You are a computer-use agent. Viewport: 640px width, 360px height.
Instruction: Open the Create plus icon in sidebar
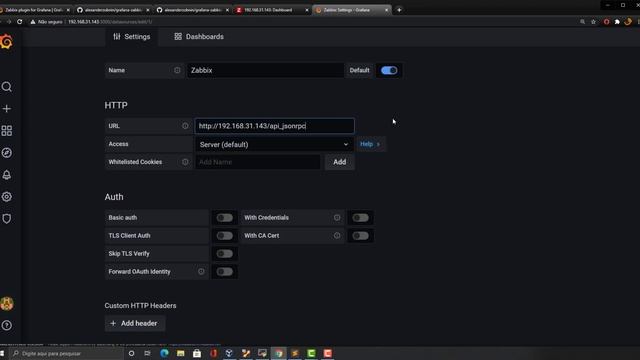coord(7,109)
